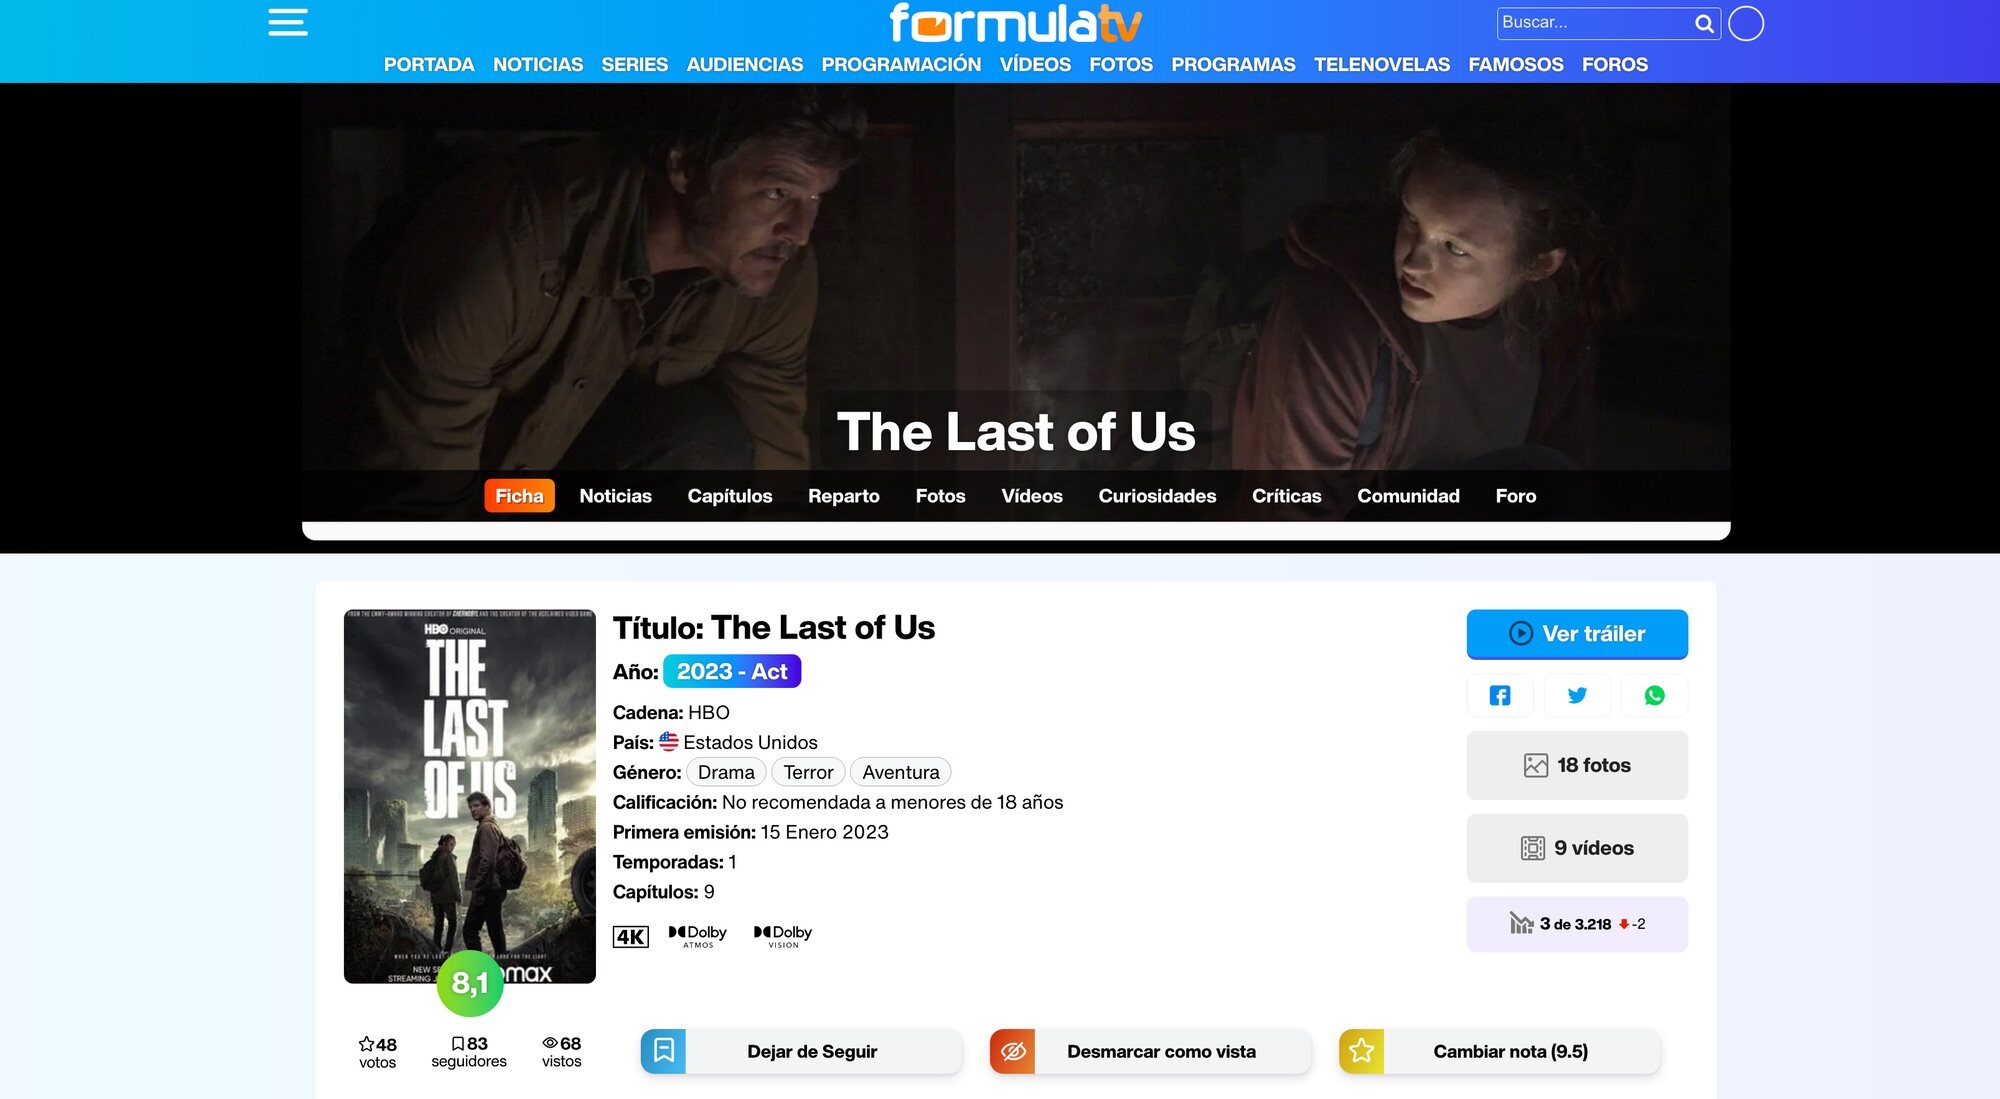Click in the Buscar search field
The width and height of the screenshot is (2000, 1099).
point(1594,23)
